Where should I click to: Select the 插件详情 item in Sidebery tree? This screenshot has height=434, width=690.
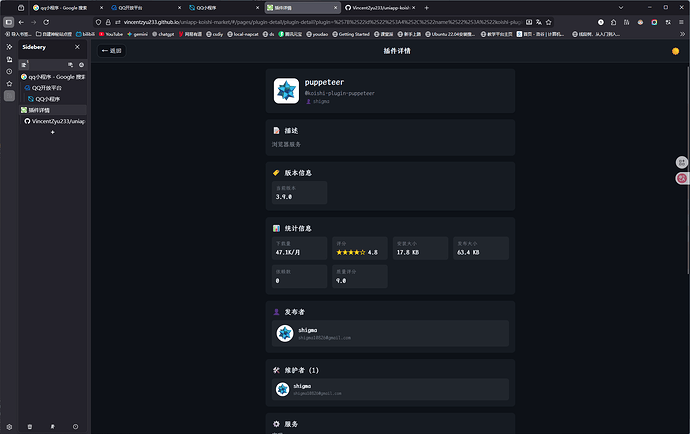point(39,110)
